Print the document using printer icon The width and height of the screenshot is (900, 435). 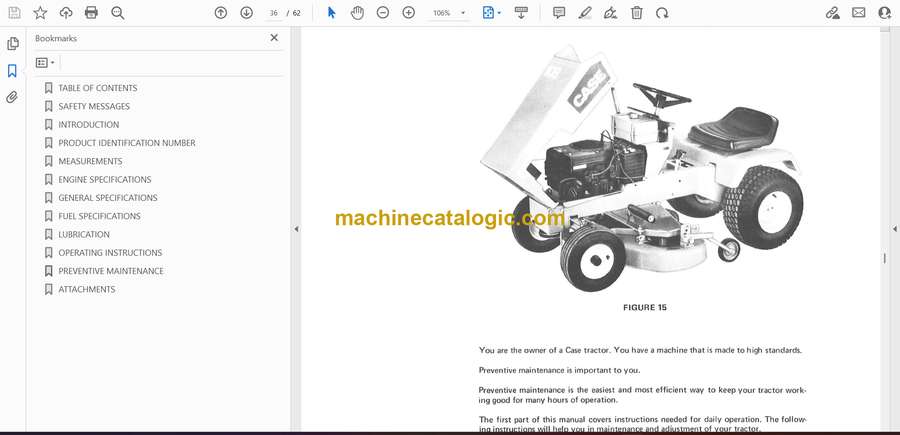click(91, 13)
